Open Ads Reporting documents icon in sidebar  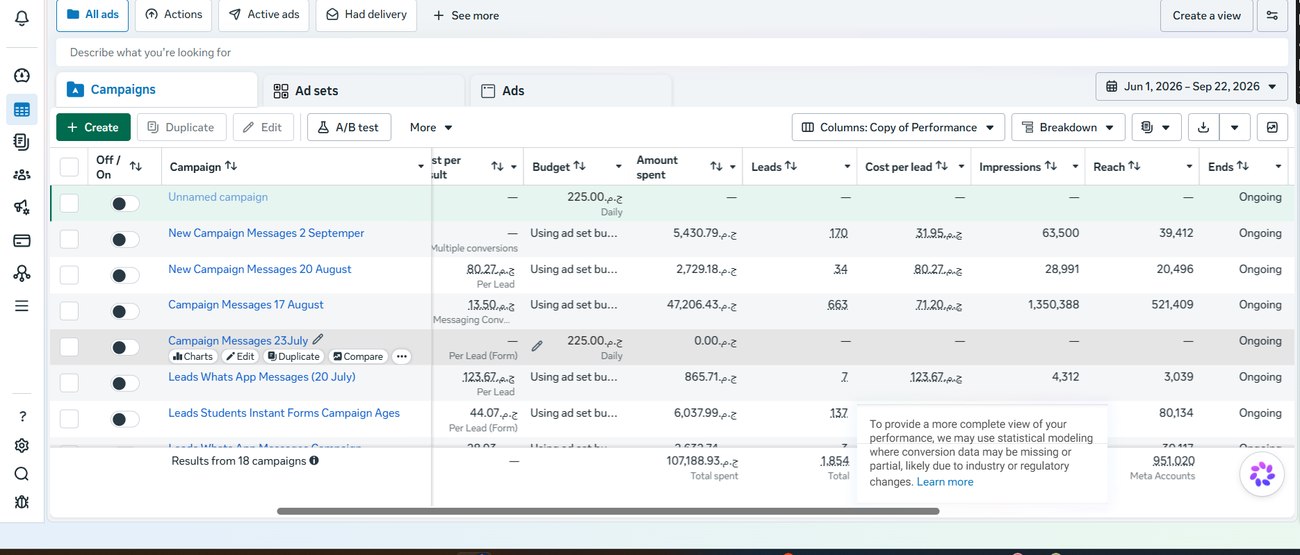pos(21,142)
